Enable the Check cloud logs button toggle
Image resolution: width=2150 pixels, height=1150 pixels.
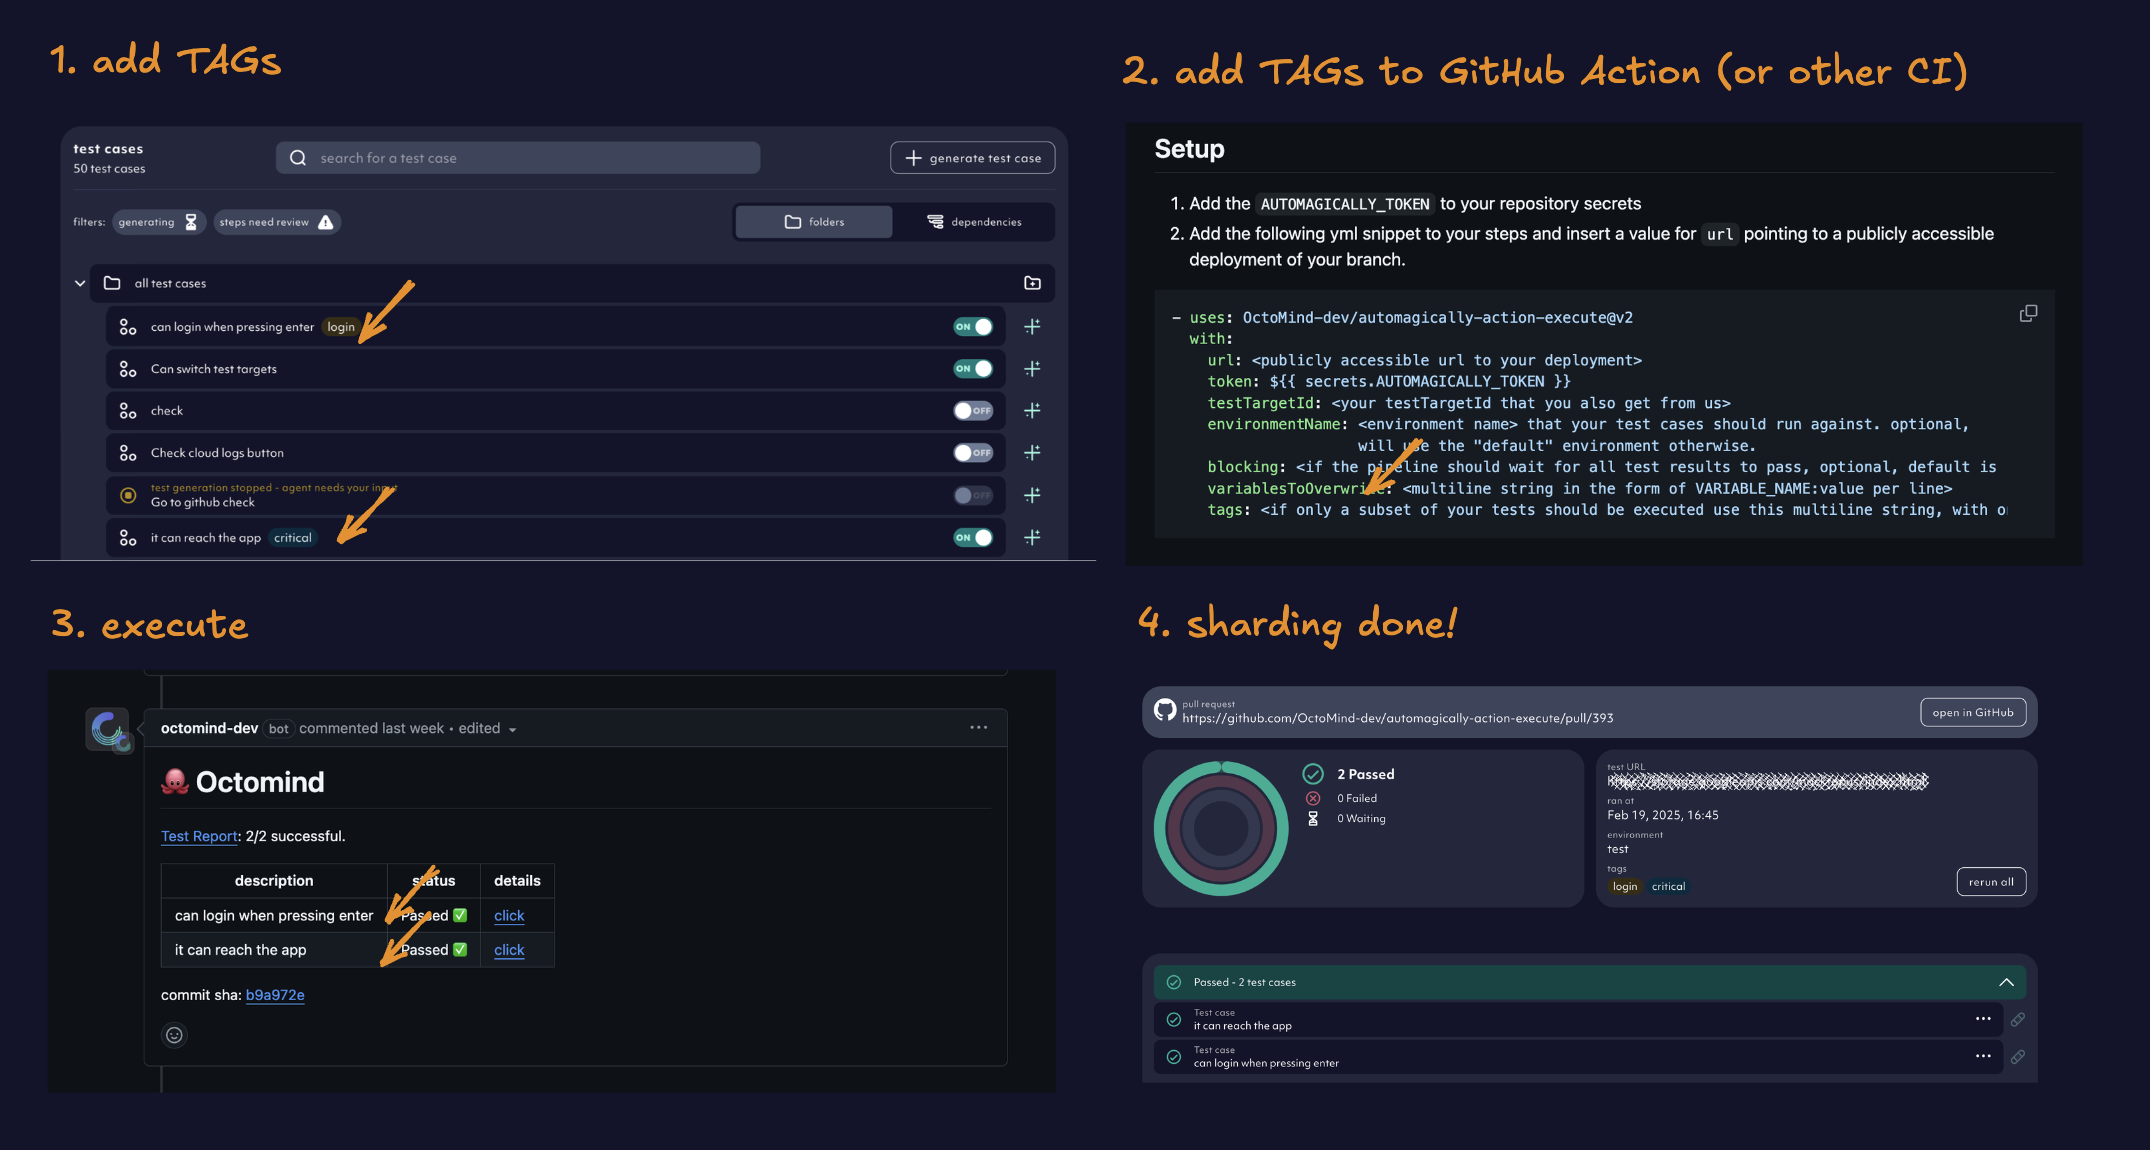(972, 453)
